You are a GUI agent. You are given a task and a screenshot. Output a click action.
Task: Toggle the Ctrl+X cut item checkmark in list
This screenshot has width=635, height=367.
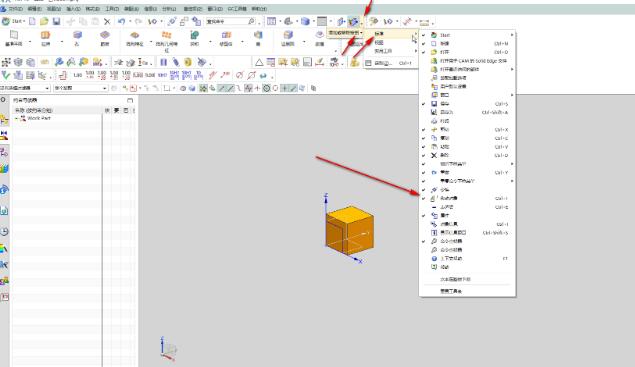[424, 130]
